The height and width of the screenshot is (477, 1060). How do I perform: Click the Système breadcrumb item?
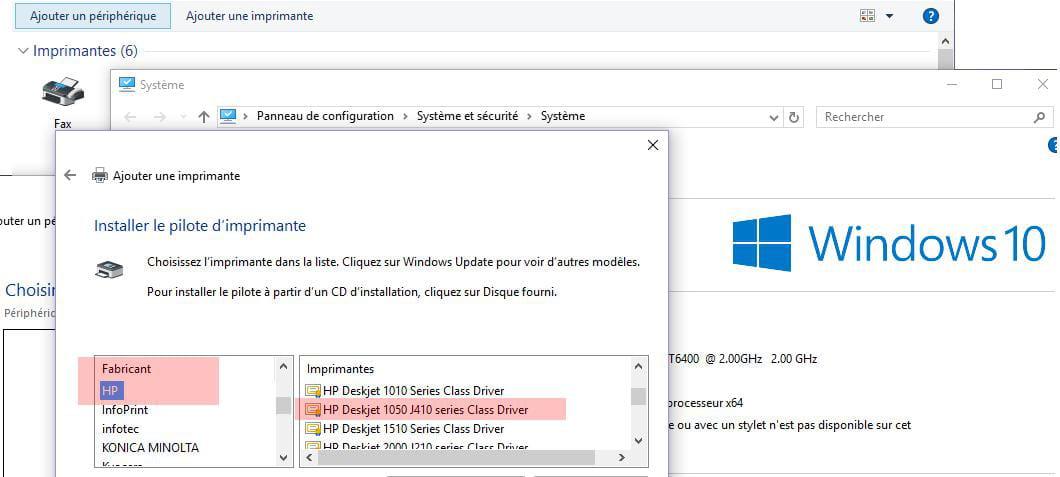click(562, 116)
